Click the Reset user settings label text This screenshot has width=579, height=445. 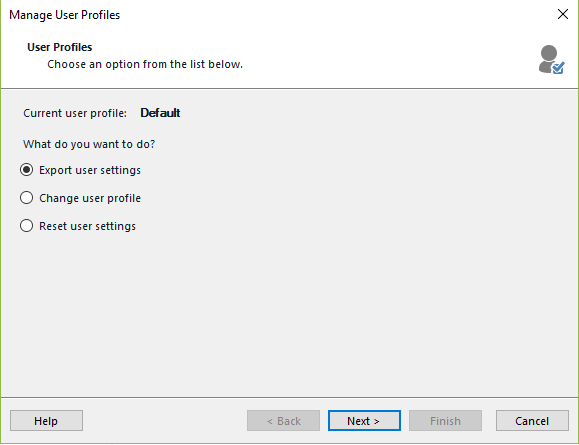coord(88,226)
